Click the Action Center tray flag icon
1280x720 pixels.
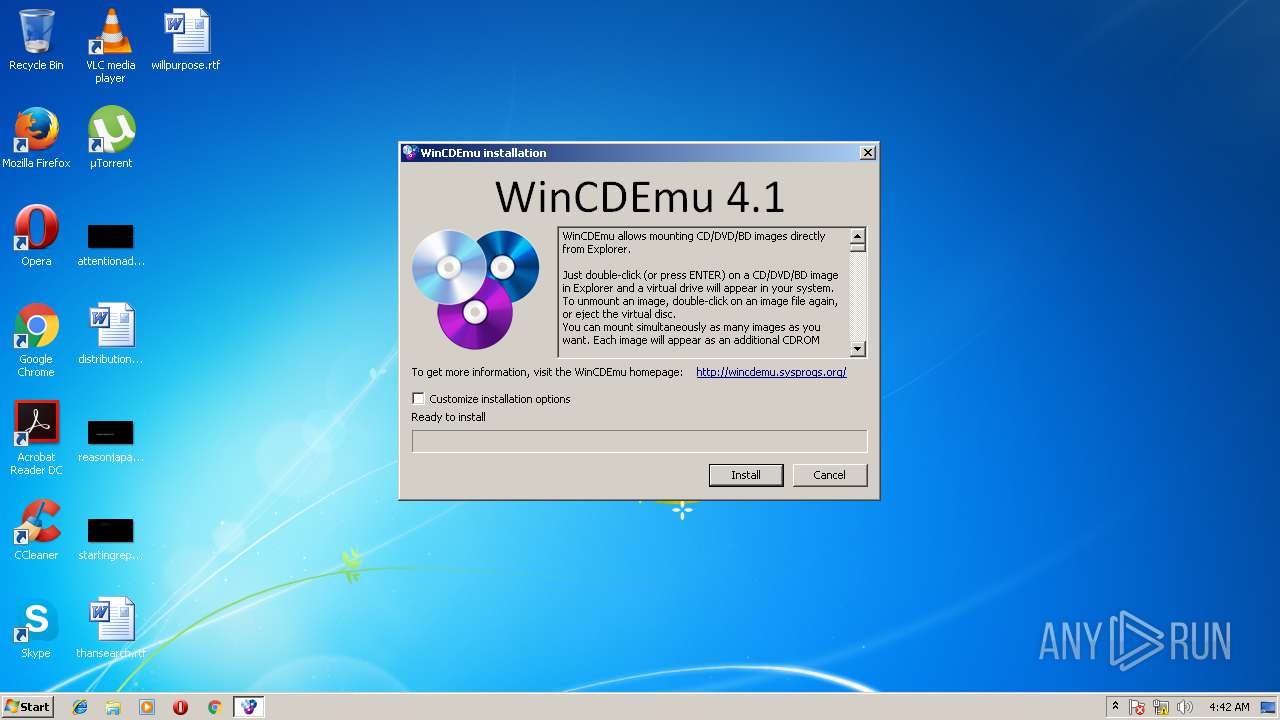tap(1138, 707)
